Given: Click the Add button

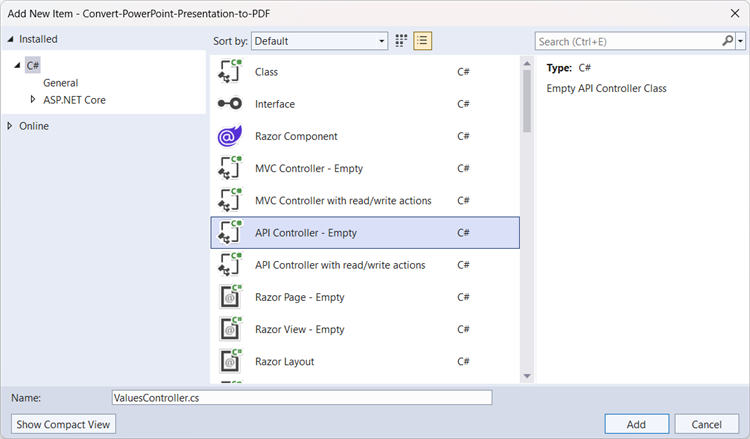Looking at the screenshot, I should point(637,424).
